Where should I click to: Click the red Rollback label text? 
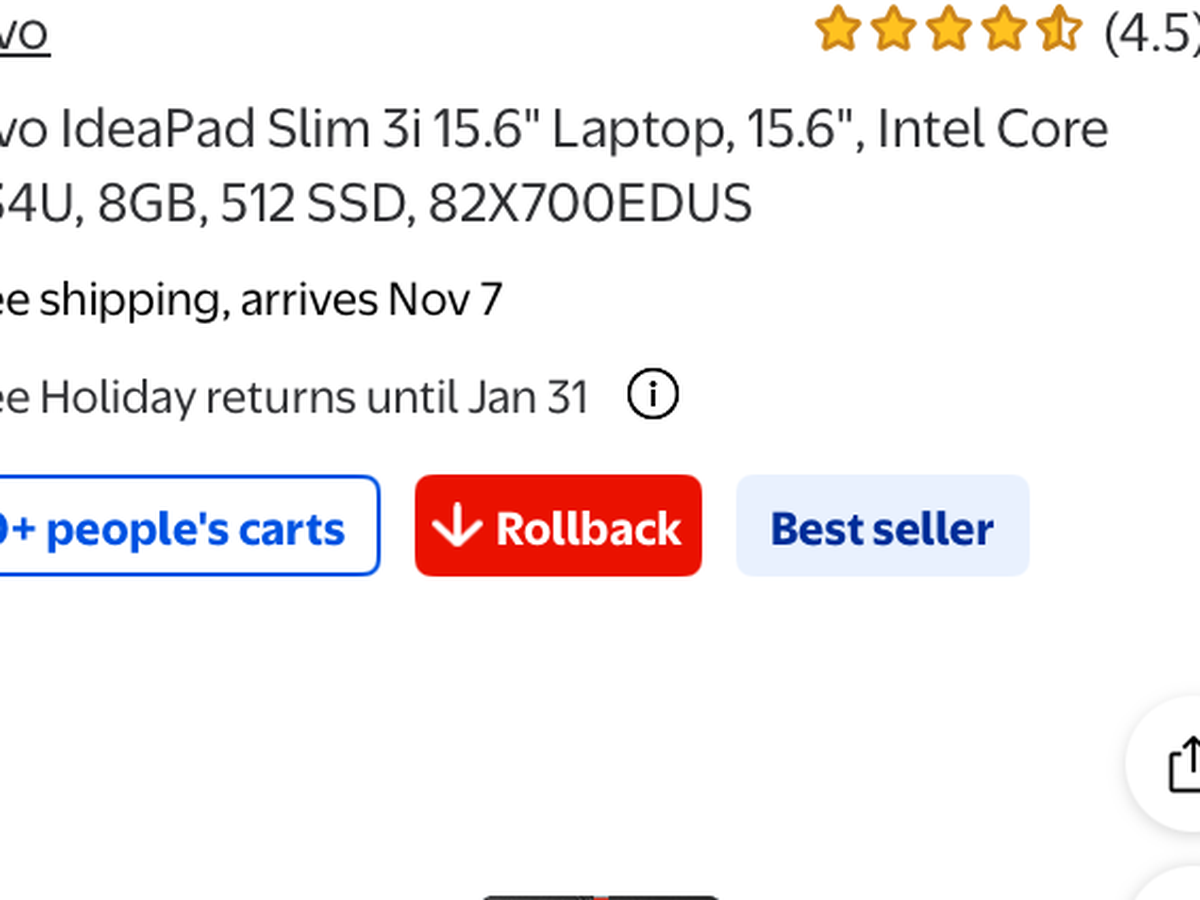click(x=588, y=527)
